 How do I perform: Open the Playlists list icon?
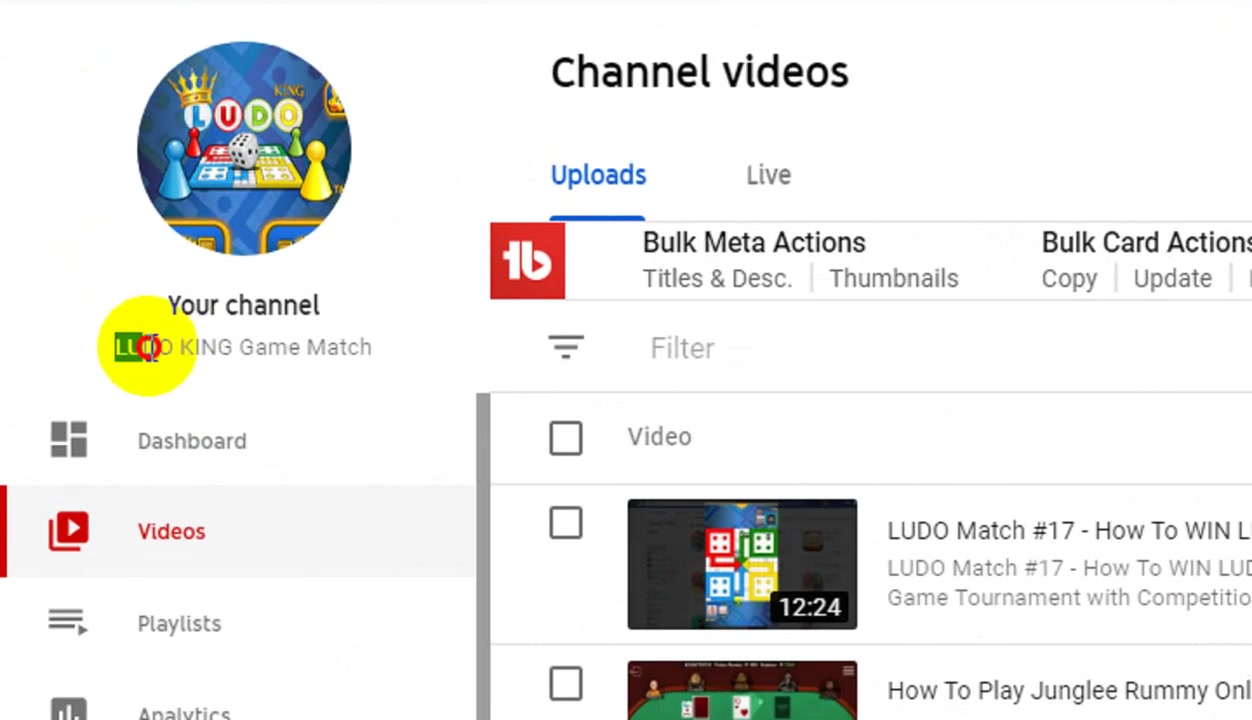(x=68, y=623)
